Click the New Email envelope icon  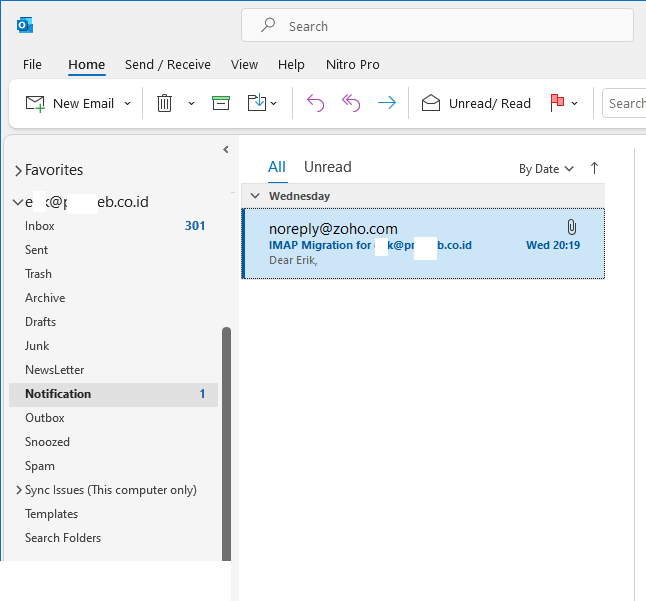click(x=35, y=103)
